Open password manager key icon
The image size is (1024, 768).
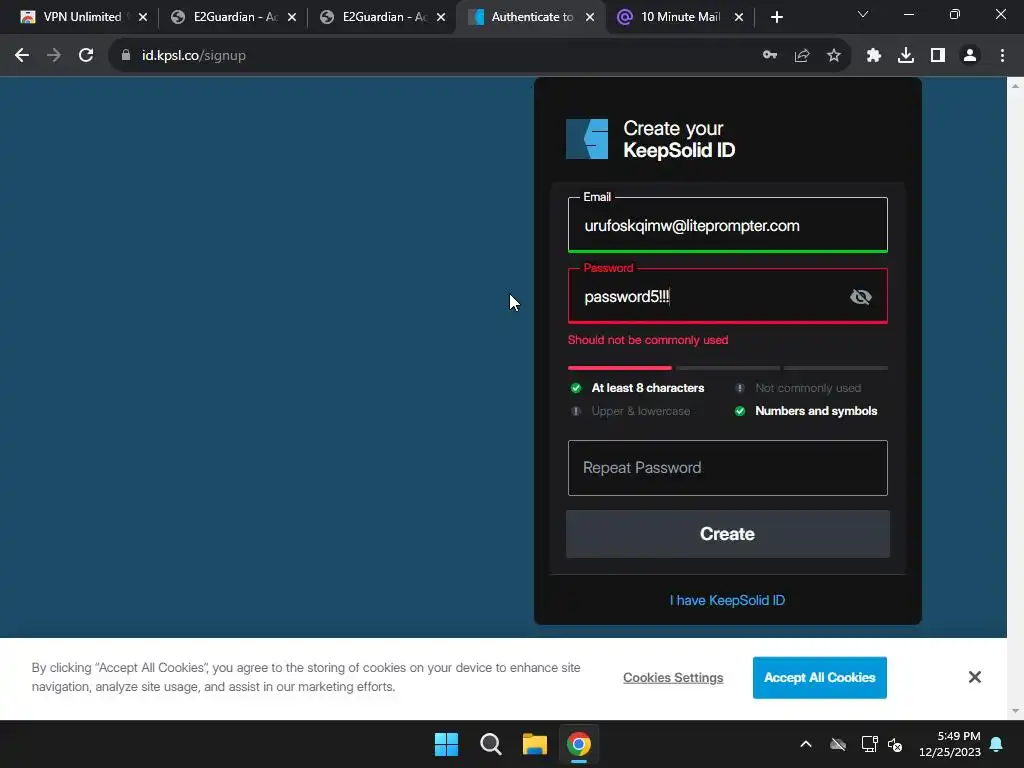[770, 56]
